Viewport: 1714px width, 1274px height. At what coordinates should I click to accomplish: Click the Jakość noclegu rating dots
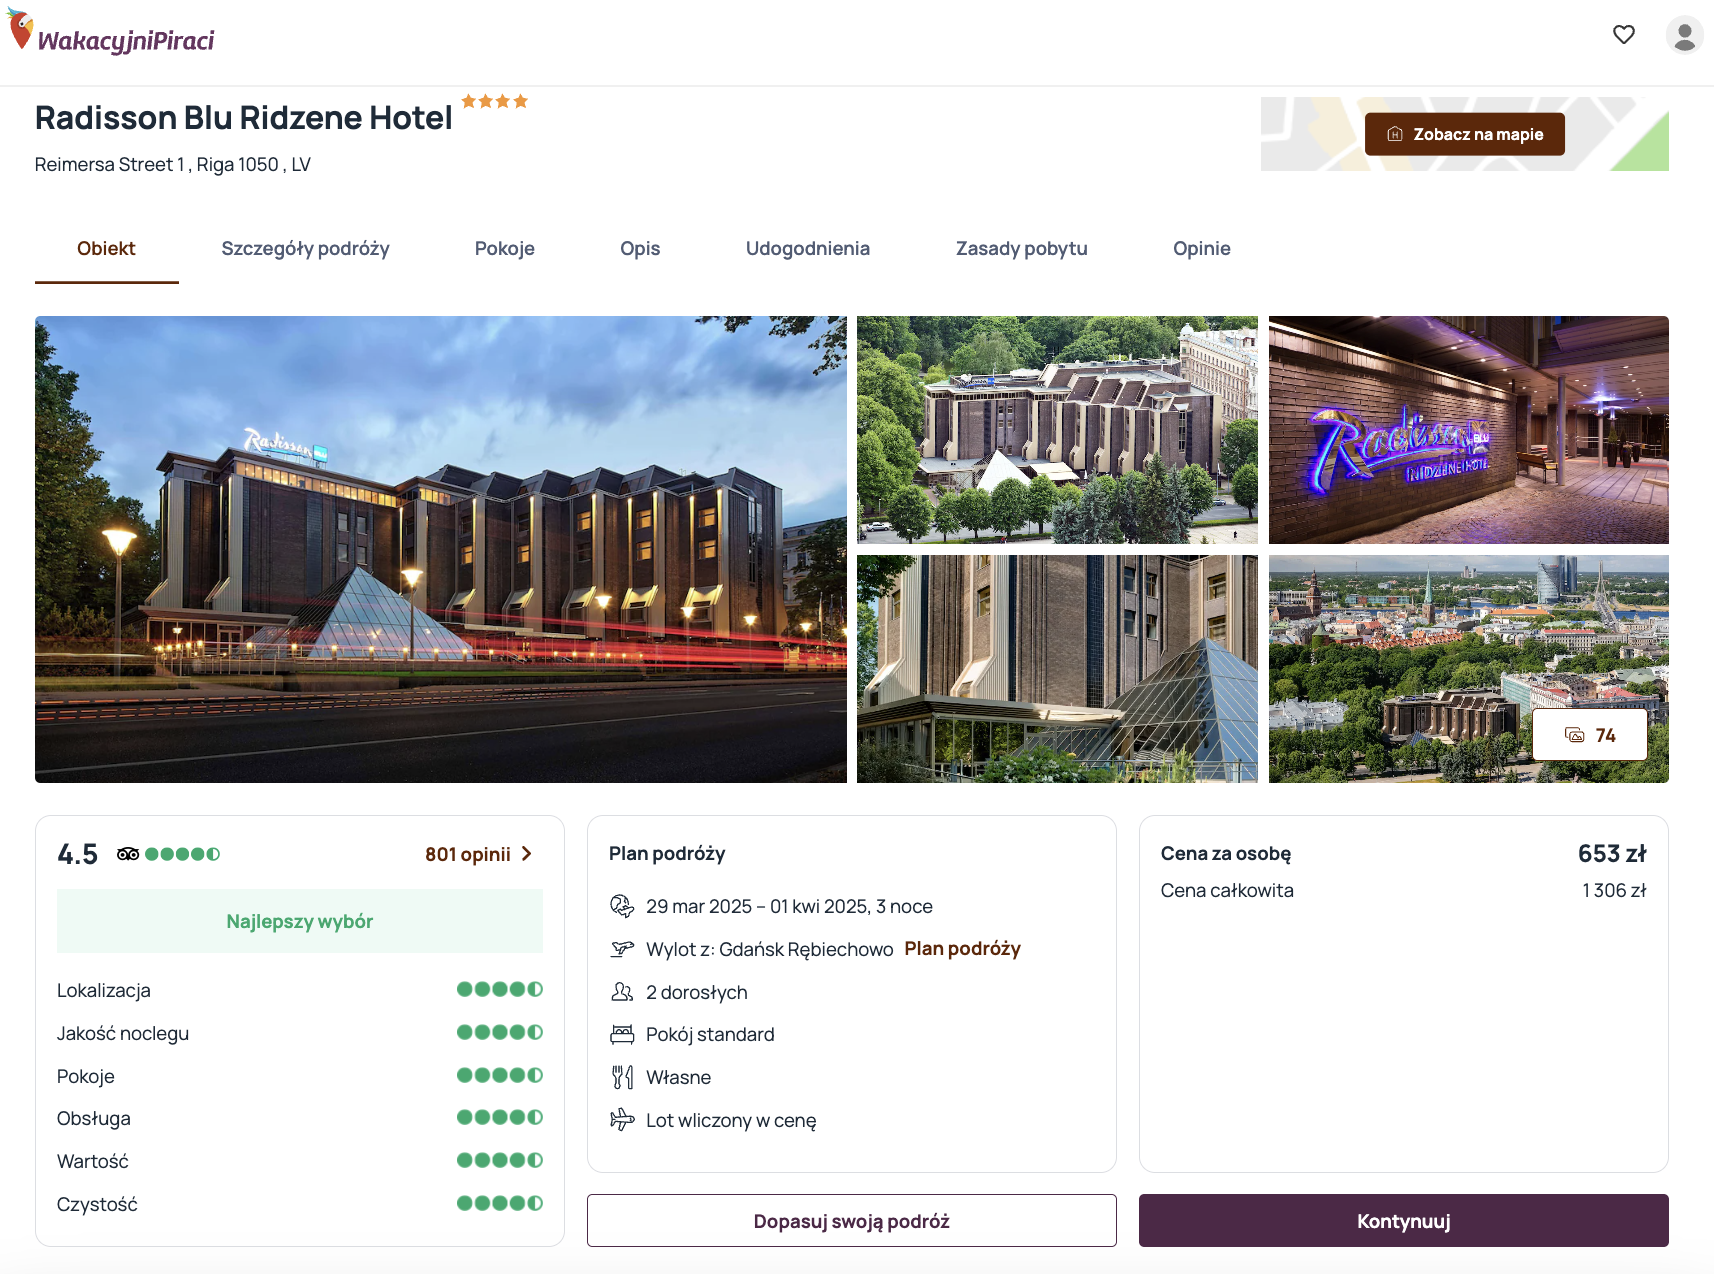pyautogui.click(x=500, y=1032)
